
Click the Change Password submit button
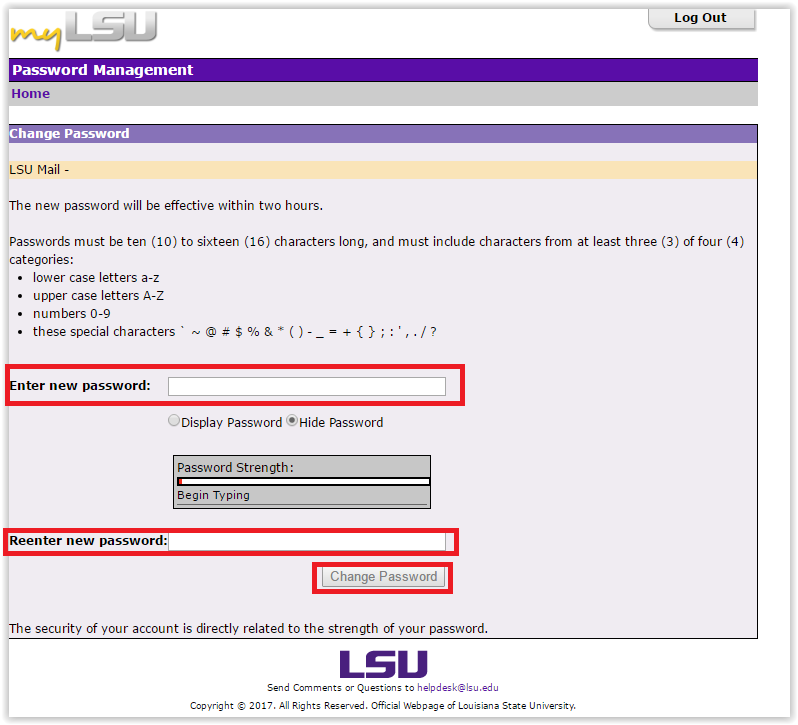[x=383, y=577]
